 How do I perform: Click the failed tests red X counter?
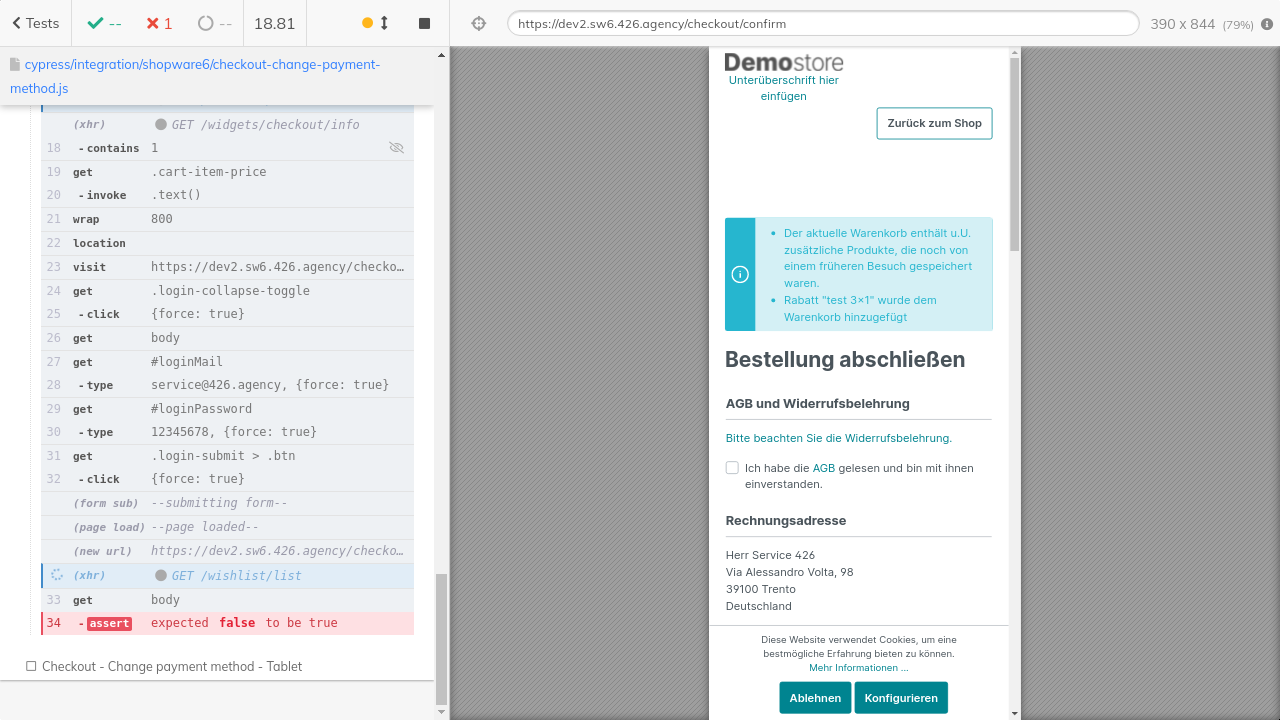(x=159, y=23)
